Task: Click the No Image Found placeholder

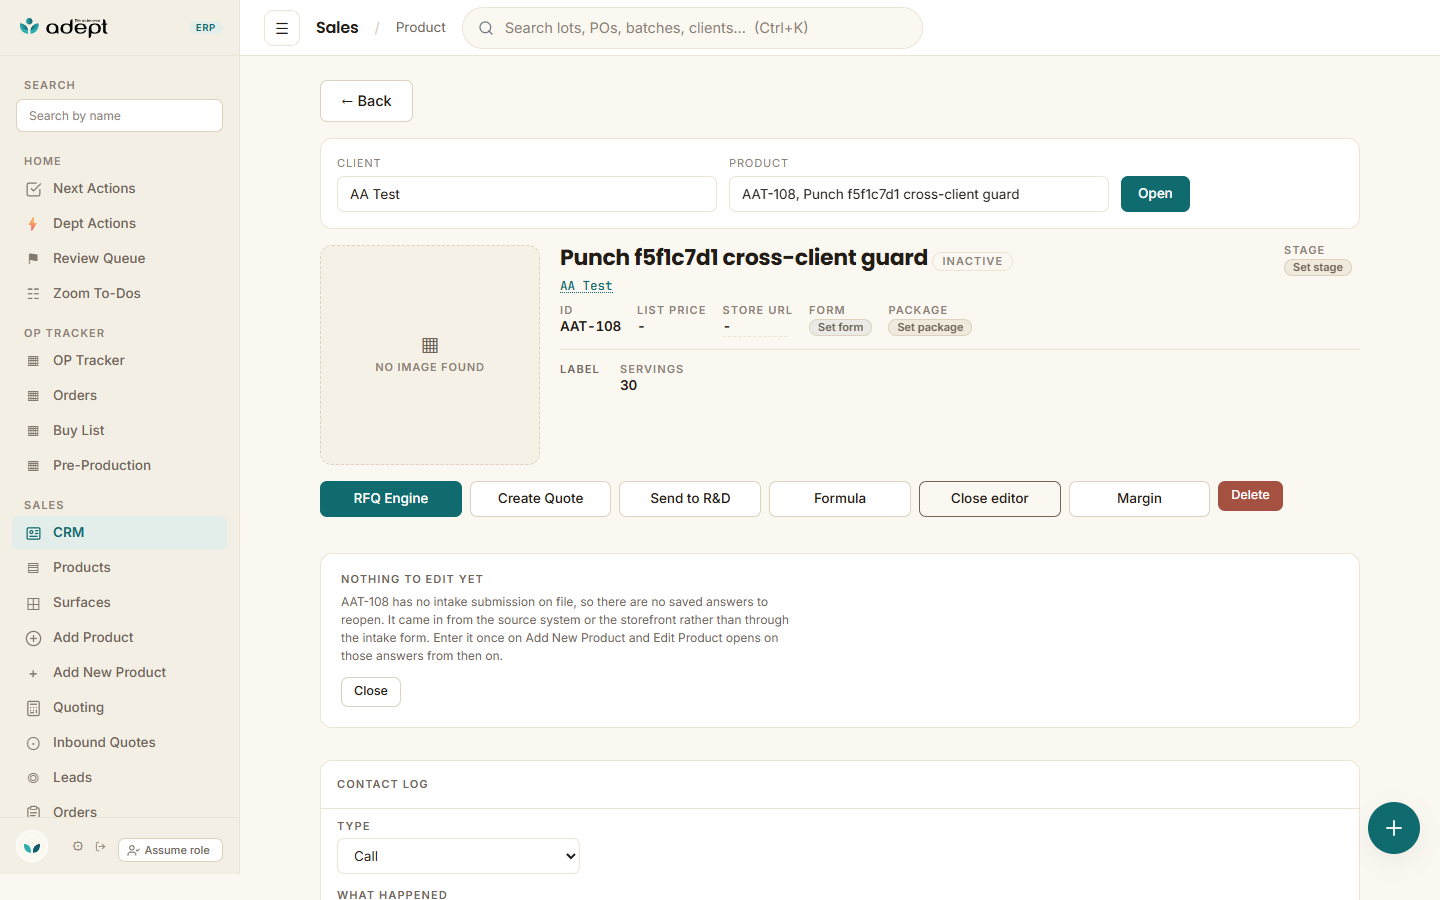Action: 430,355
